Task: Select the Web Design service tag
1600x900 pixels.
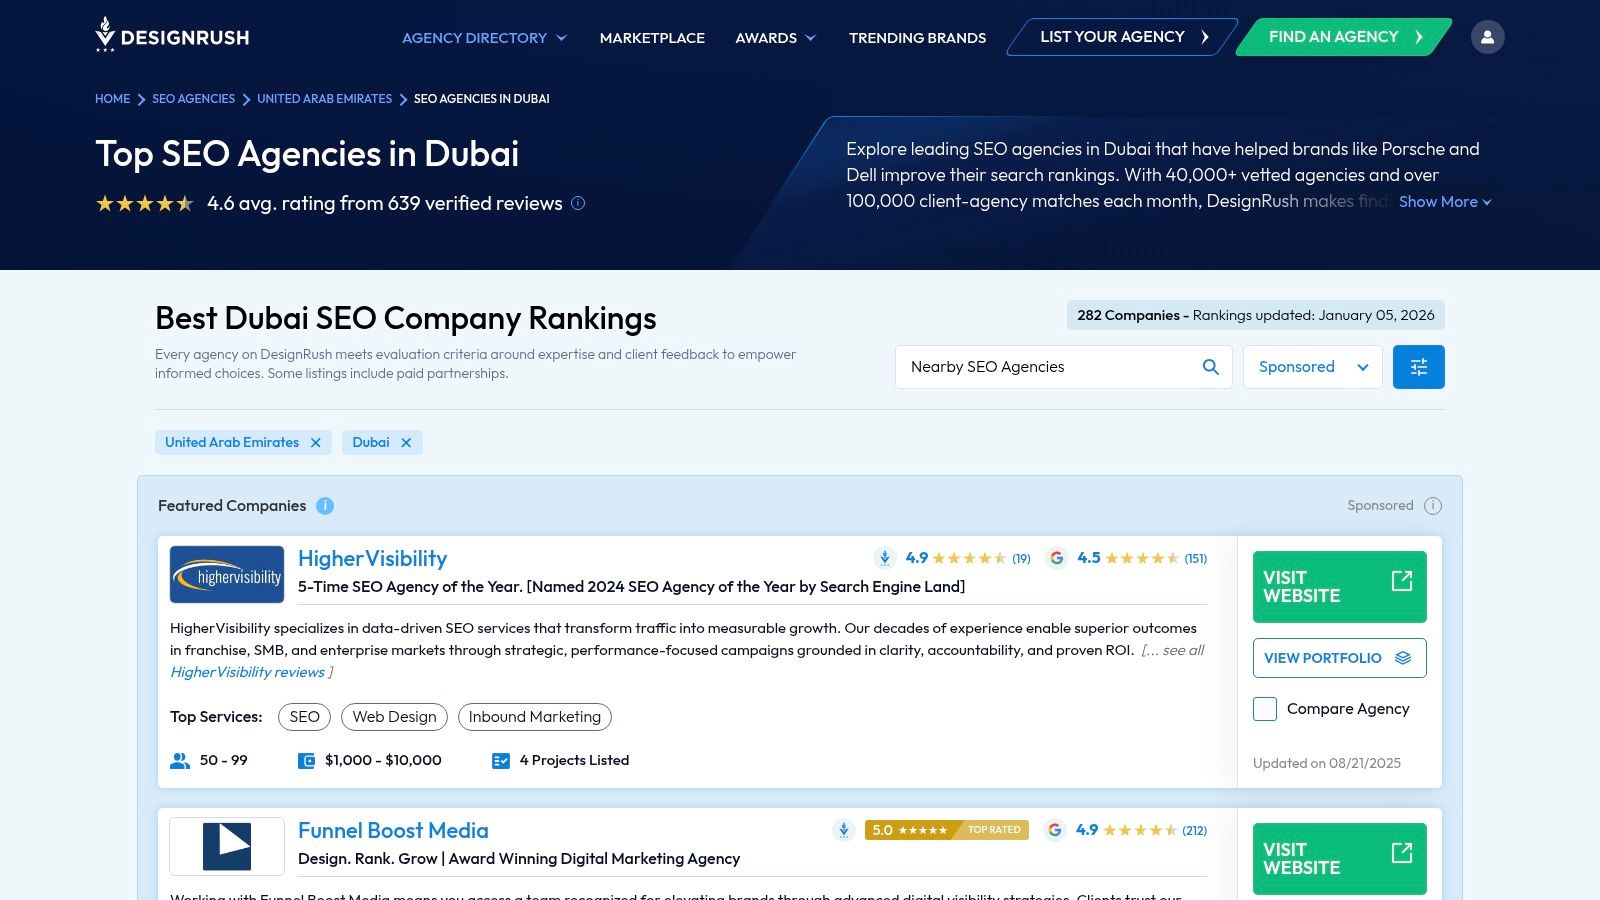Action: [394, 717]
